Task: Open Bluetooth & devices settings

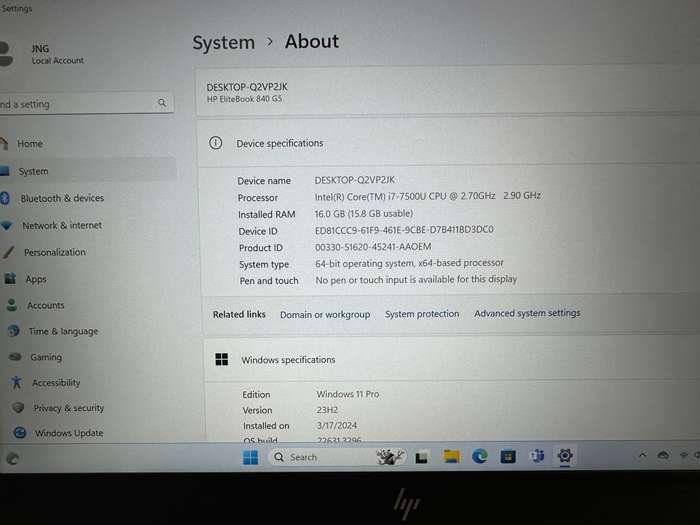Action: [62, 198]
